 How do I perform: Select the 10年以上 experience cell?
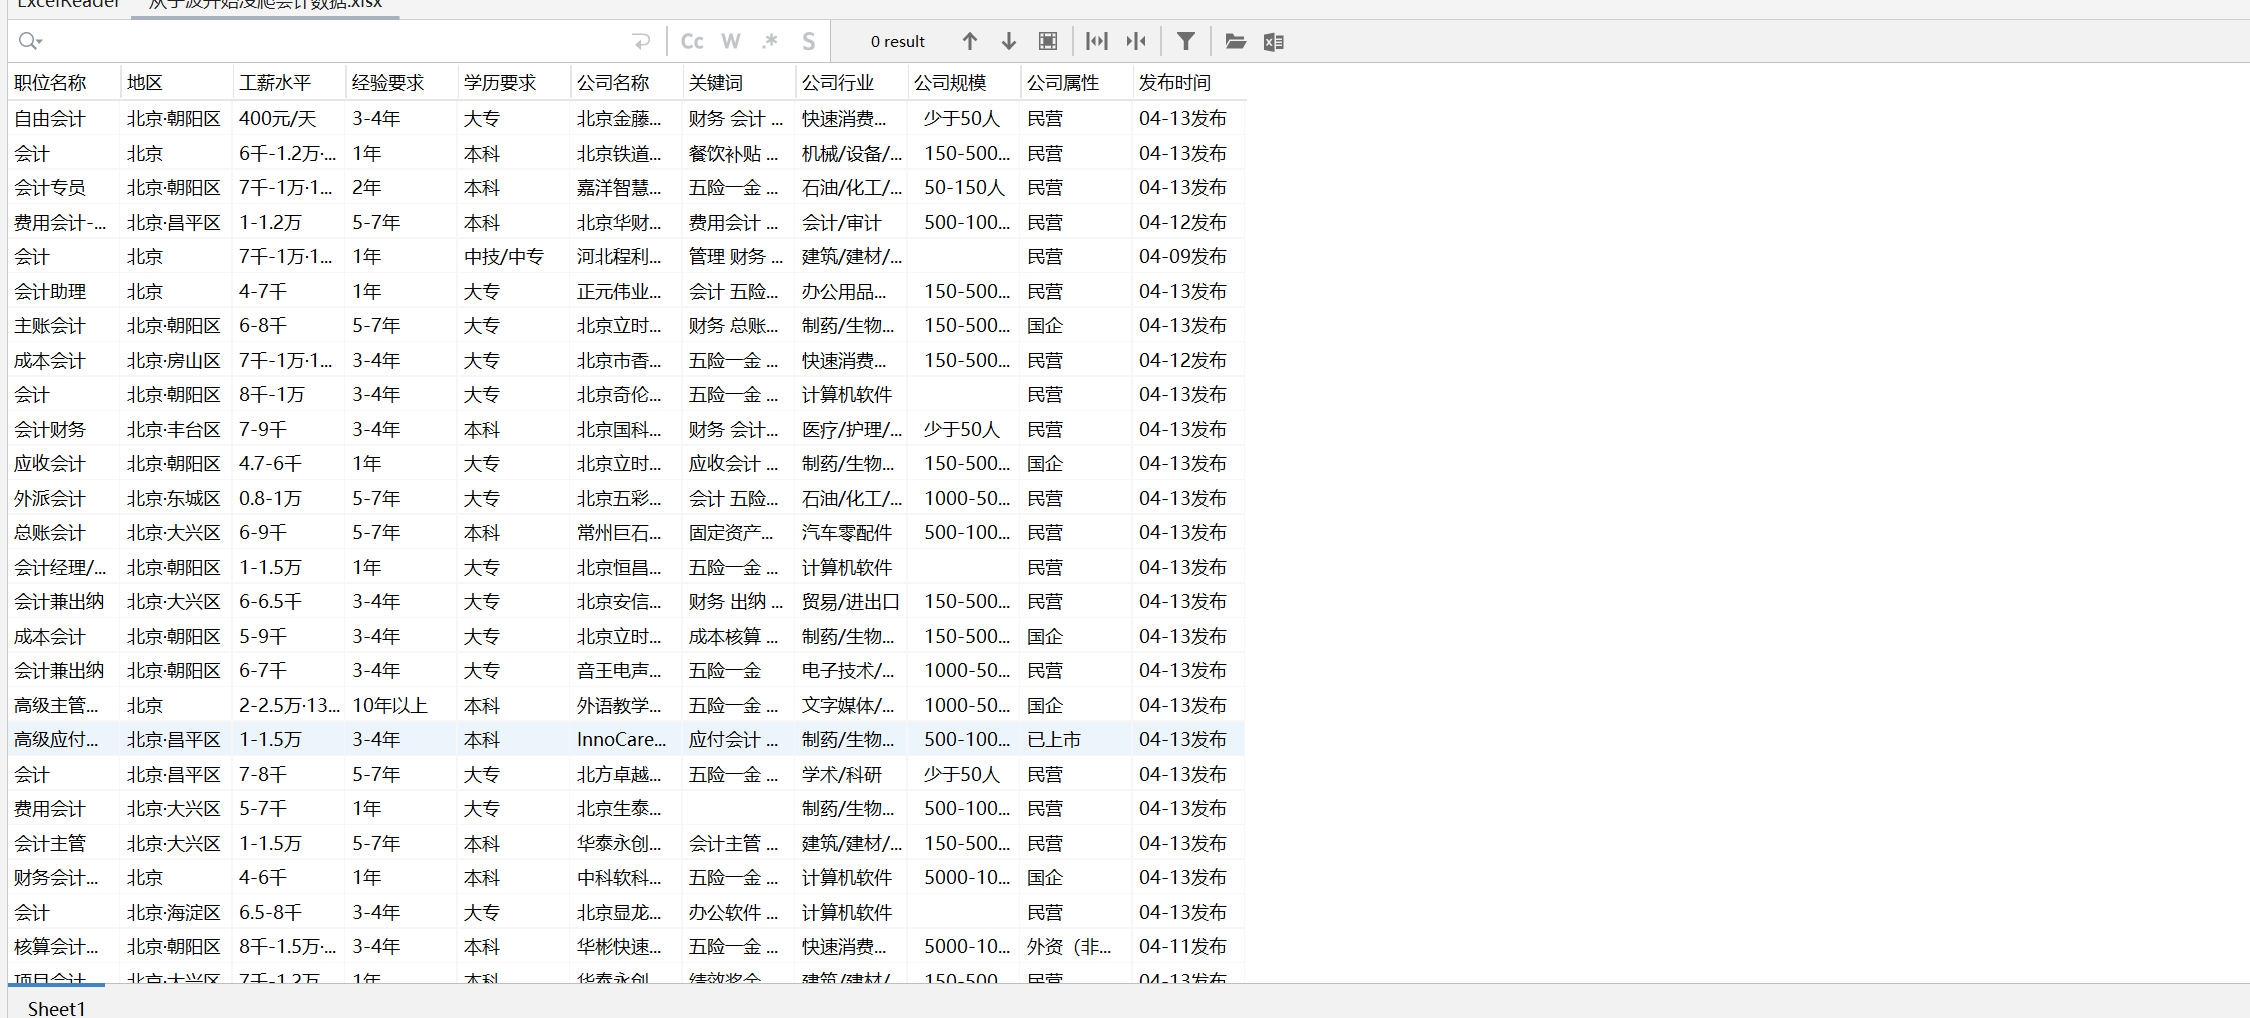pos(401,705)
